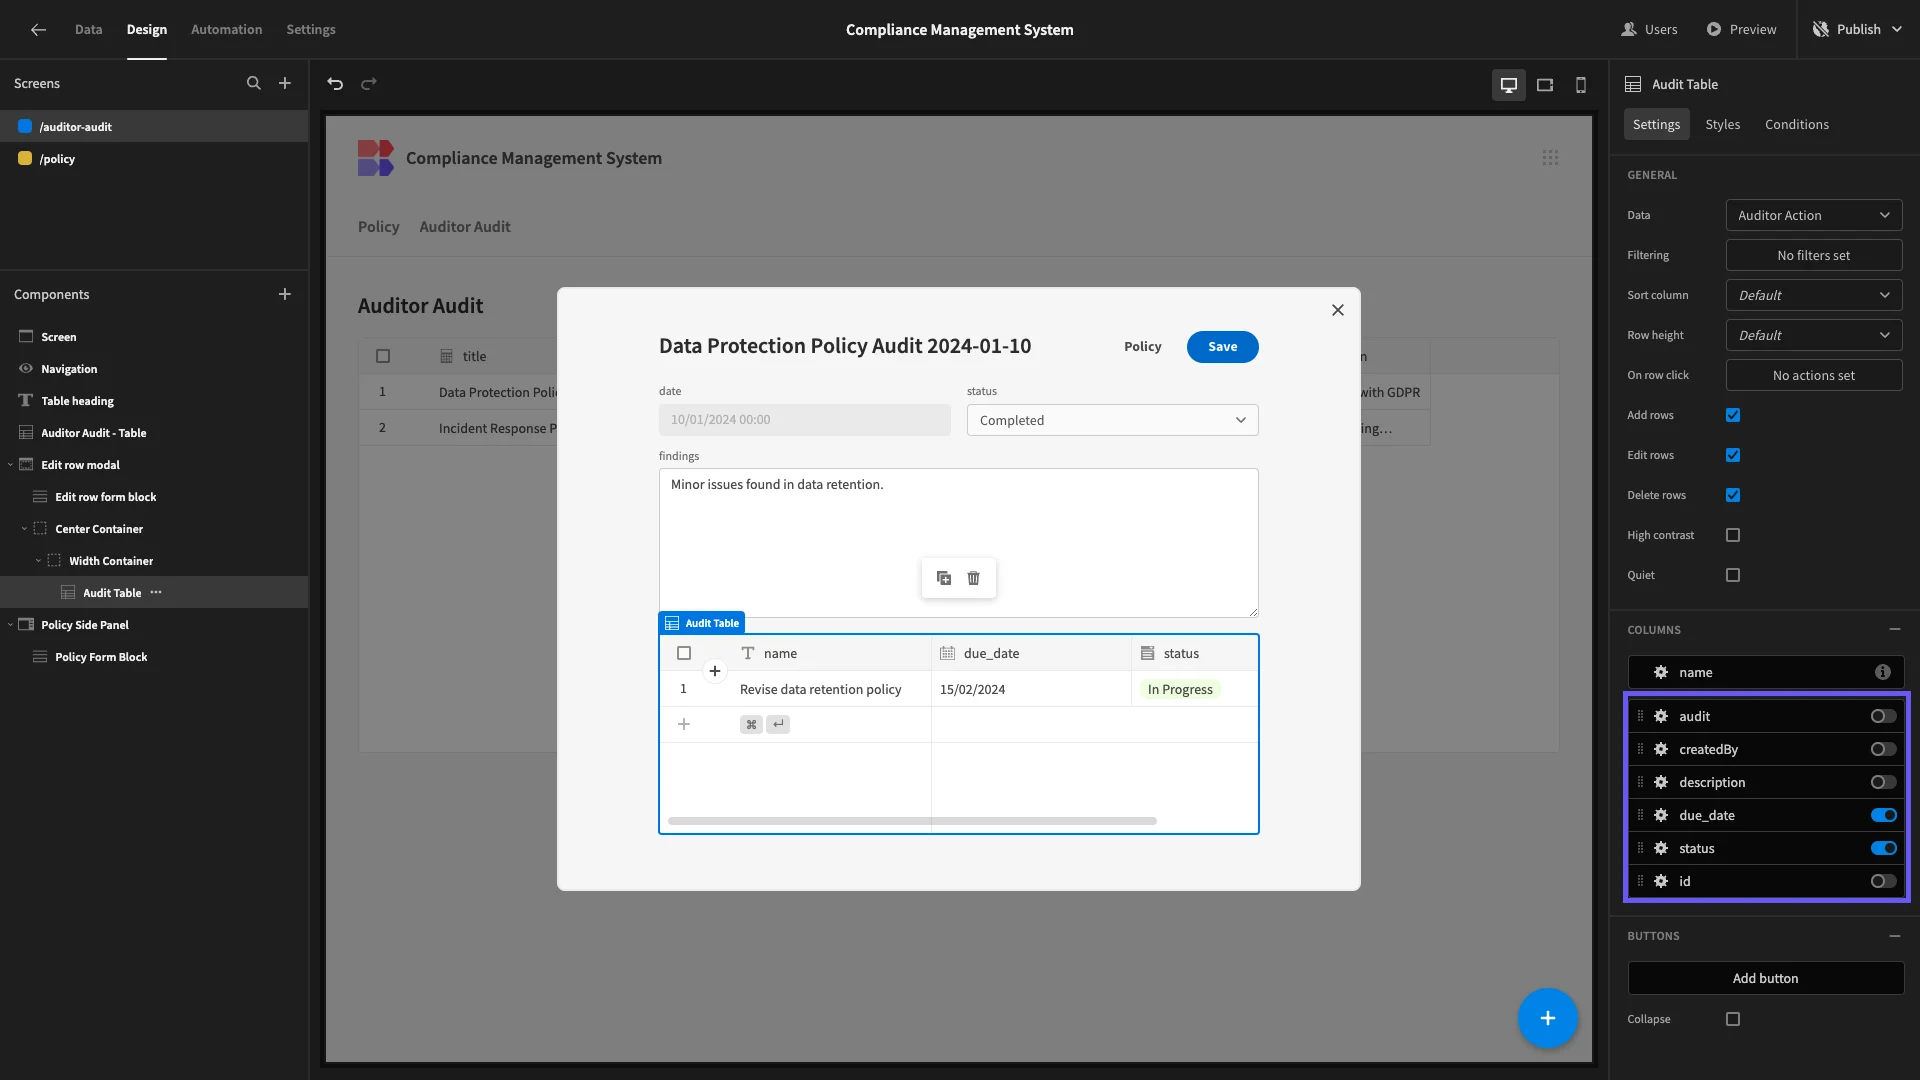1920x1080 pixels.
Task: Collapse Policy Side Panel tree node
Action: 10,625
